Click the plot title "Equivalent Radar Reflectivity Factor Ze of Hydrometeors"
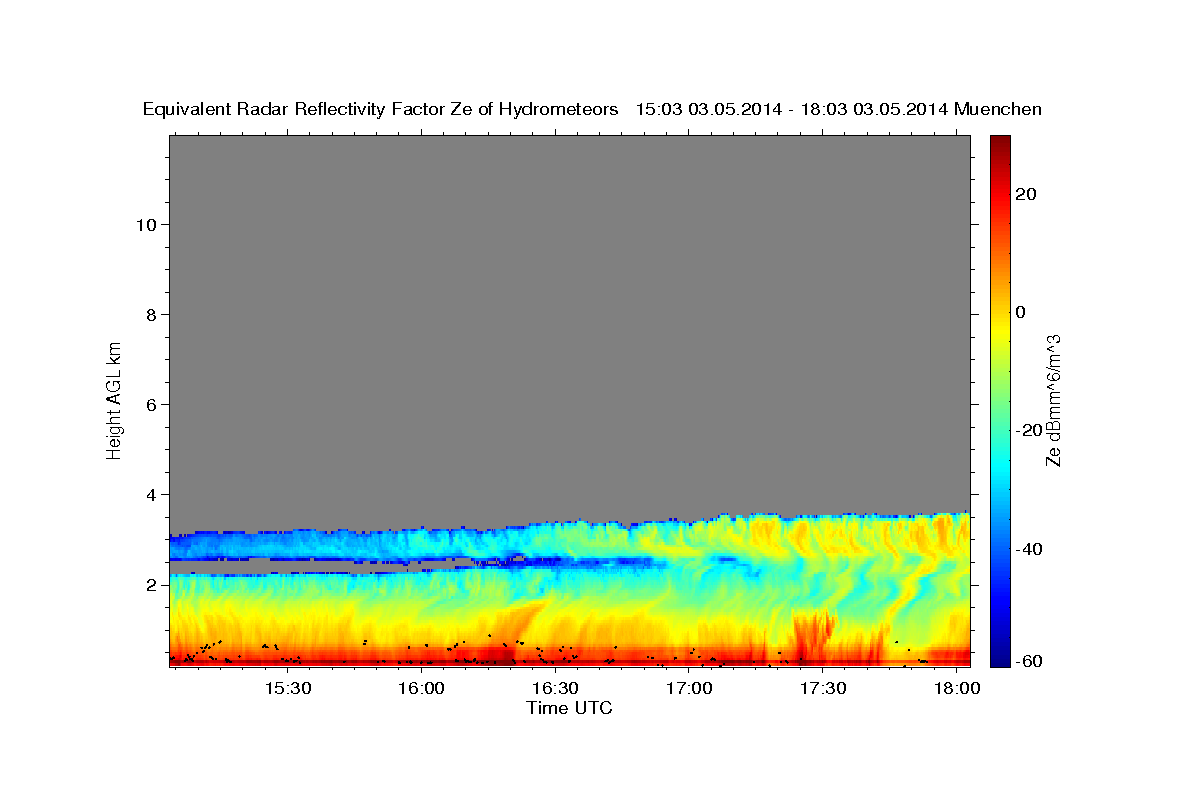 click(380, 110)
